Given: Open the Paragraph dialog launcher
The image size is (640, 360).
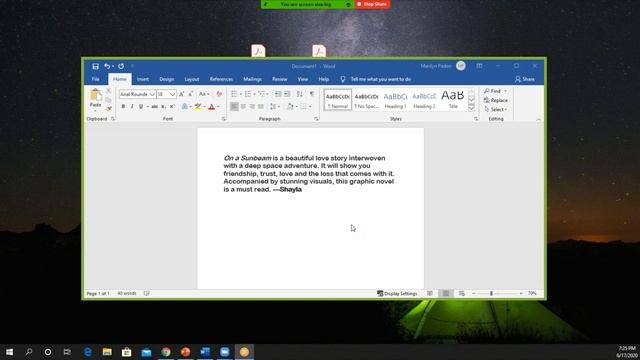Looking at the screenshot, I should tap(316, 119).
